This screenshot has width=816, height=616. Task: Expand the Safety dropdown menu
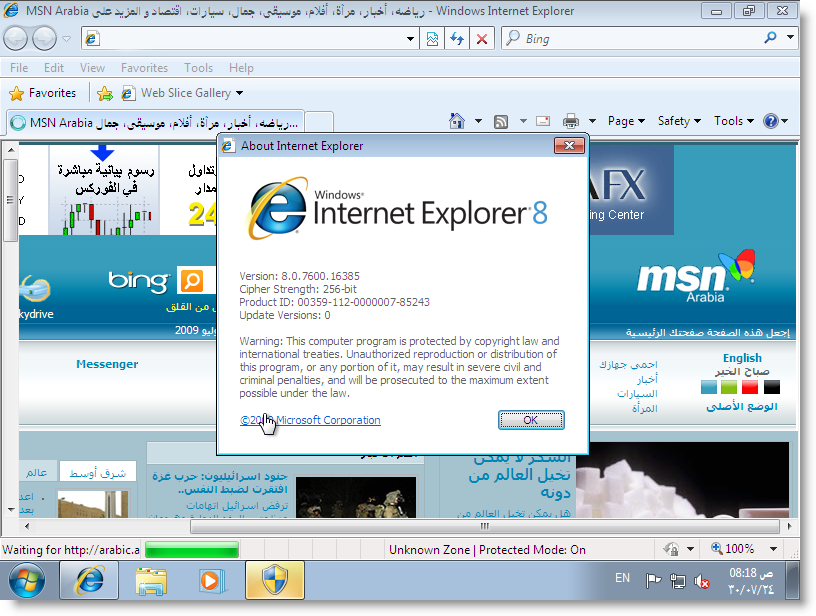[679, 121]
